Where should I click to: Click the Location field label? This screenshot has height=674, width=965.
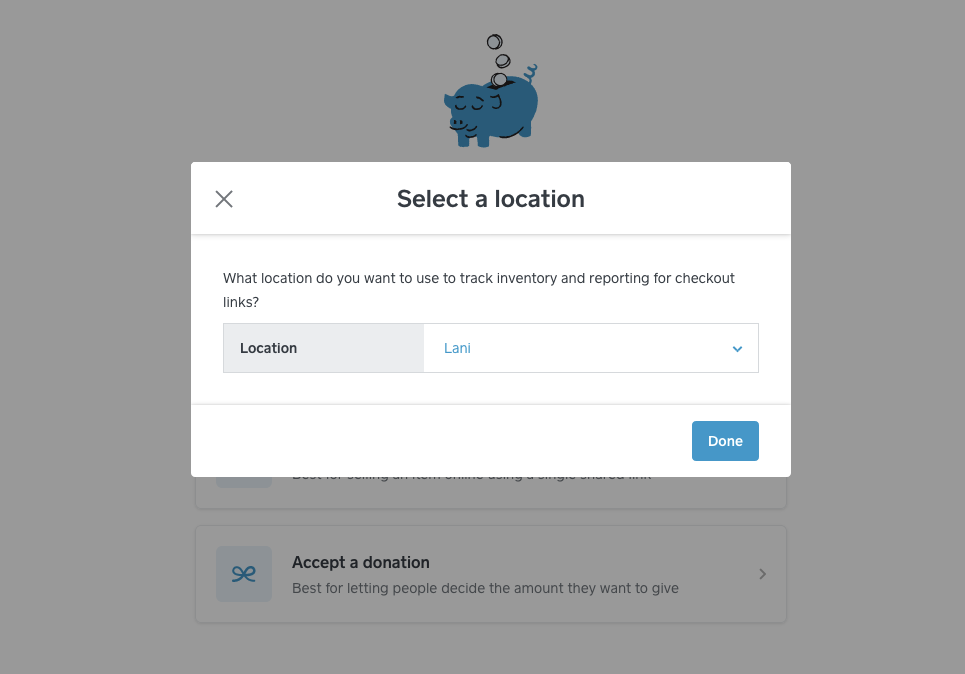268,347
